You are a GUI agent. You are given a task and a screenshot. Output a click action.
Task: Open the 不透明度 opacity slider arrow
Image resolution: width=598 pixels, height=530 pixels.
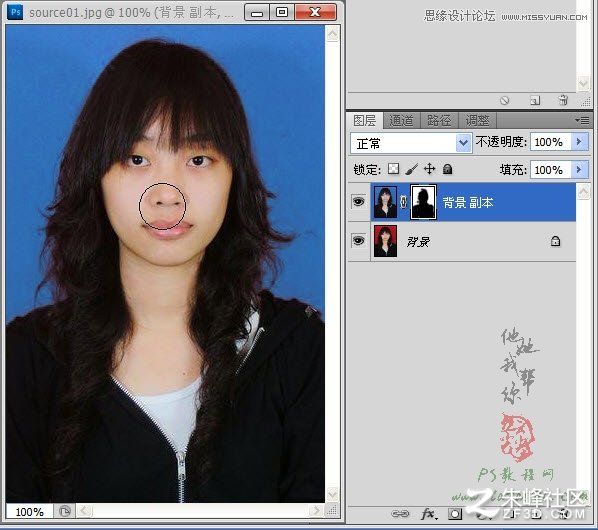pos(579,142)
